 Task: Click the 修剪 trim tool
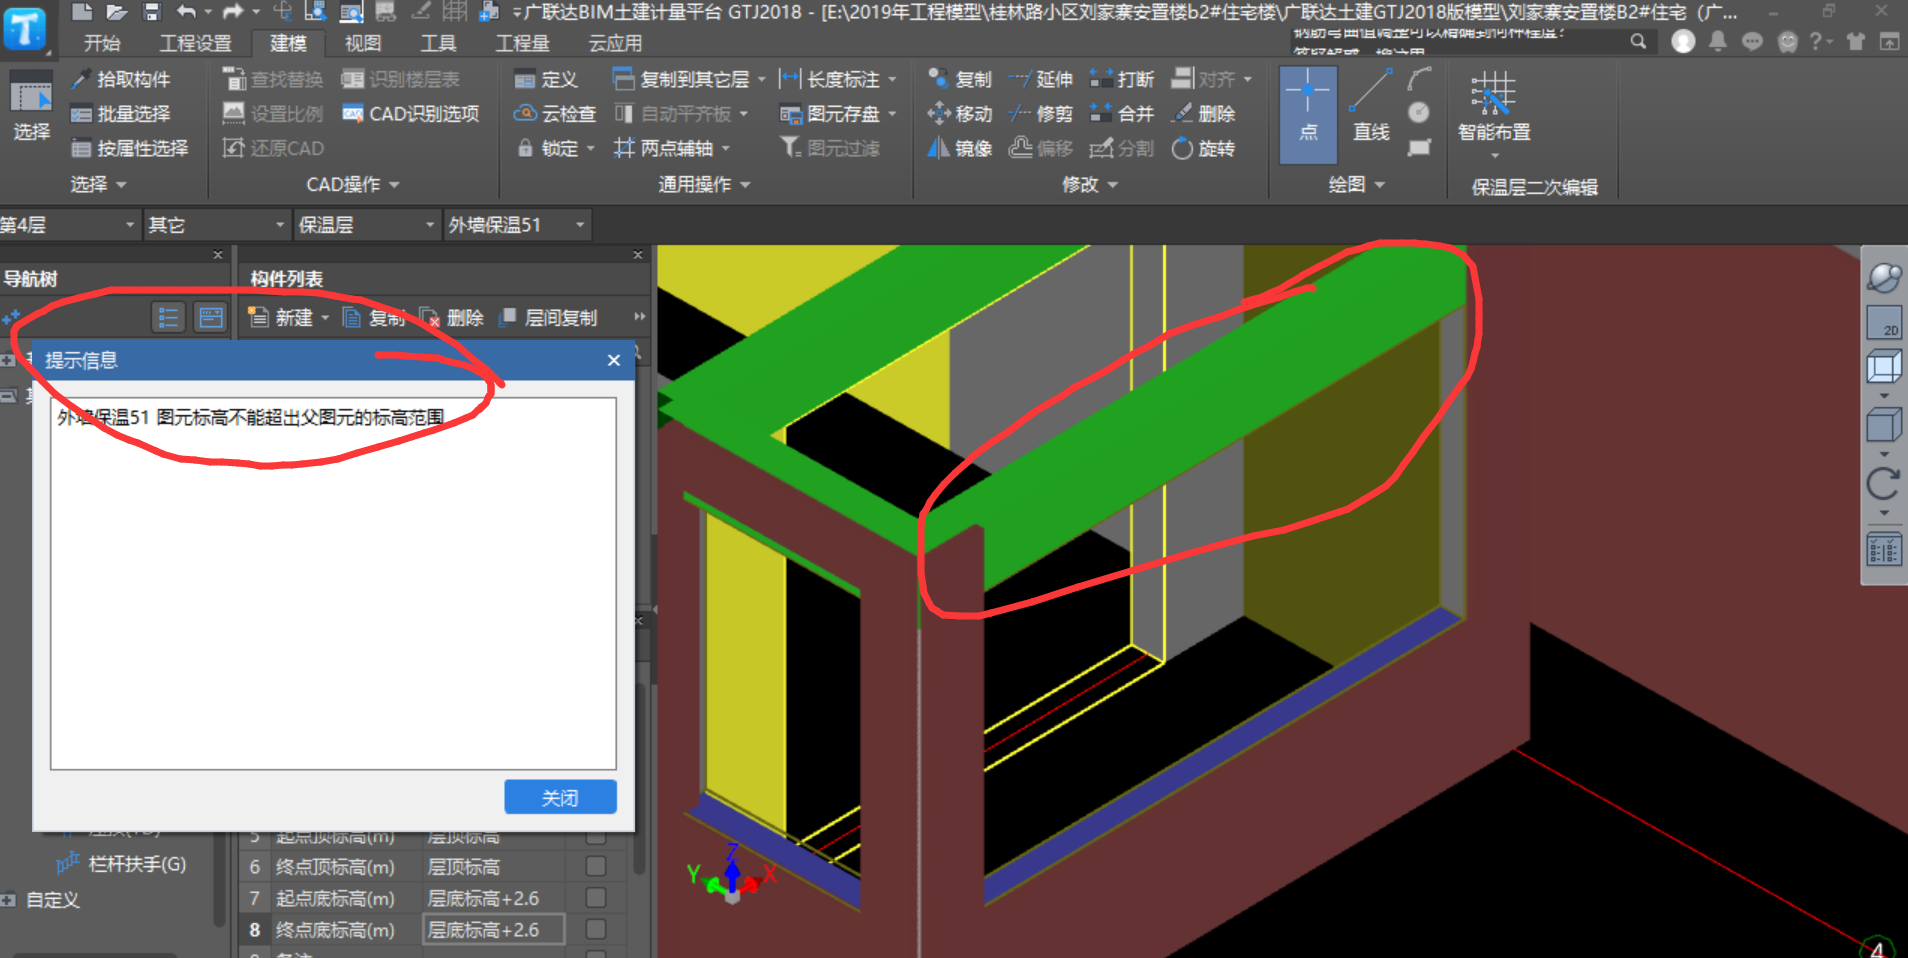[1040, 114]
